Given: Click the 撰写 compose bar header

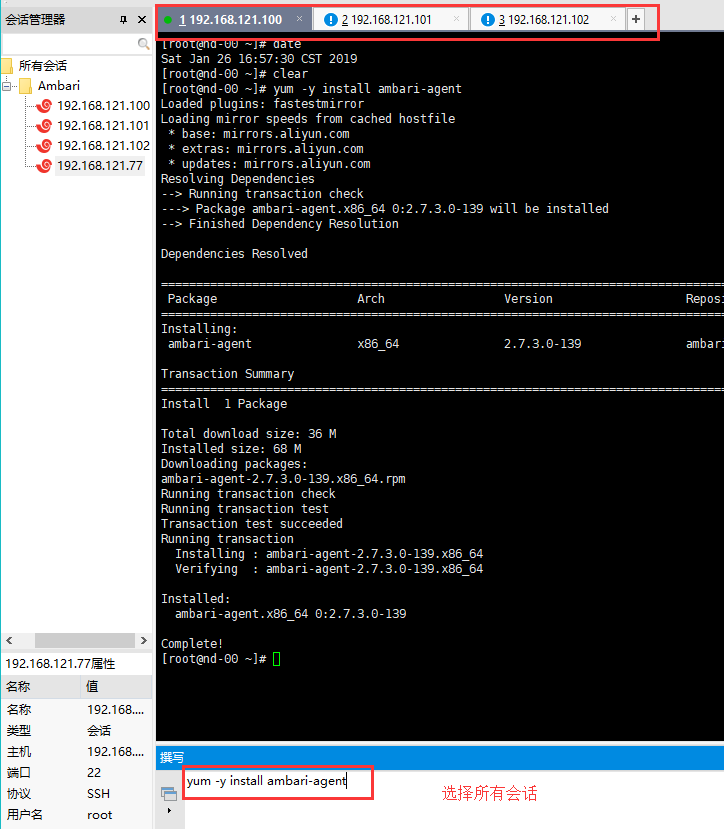Looking at the screenshot, I should pyautogui.click(x=439, y=757).
